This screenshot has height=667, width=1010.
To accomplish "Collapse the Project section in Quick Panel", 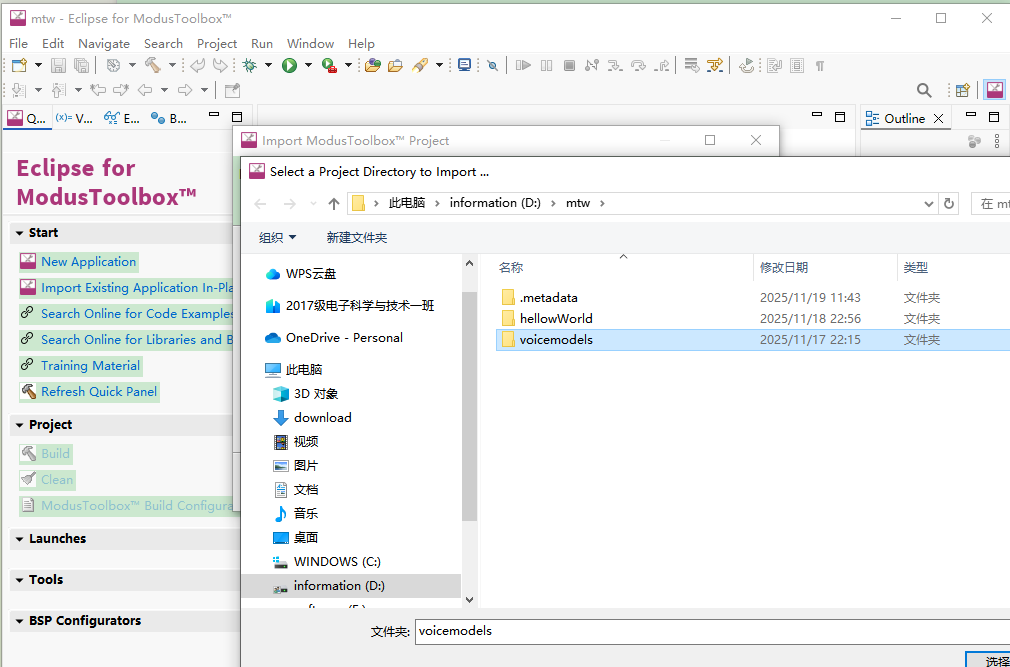I will [x=19, y=425].
